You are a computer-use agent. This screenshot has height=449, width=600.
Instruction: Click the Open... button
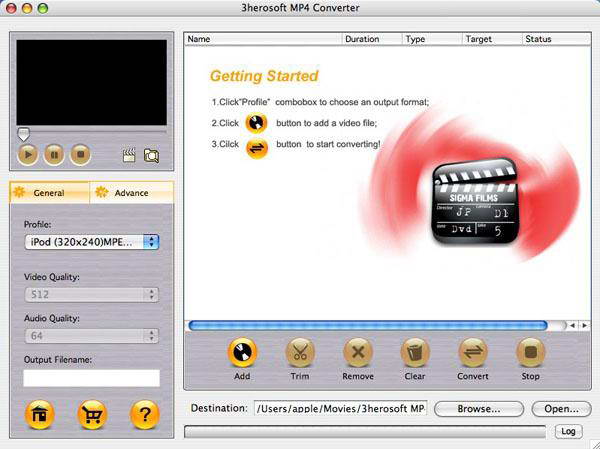(561, 409)
